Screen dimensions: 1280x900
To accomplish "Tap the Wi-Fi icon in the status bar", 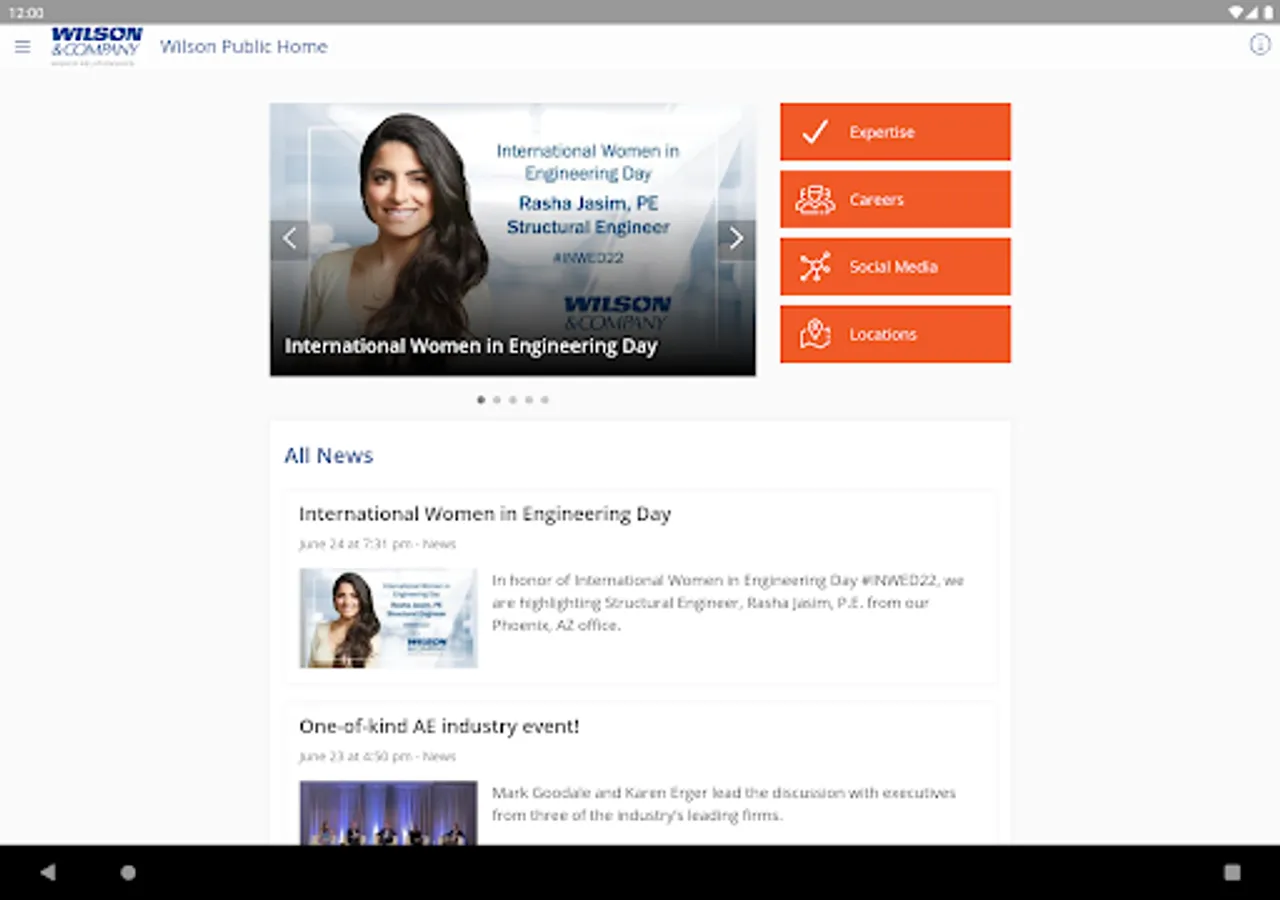I will click(1236, 13).
